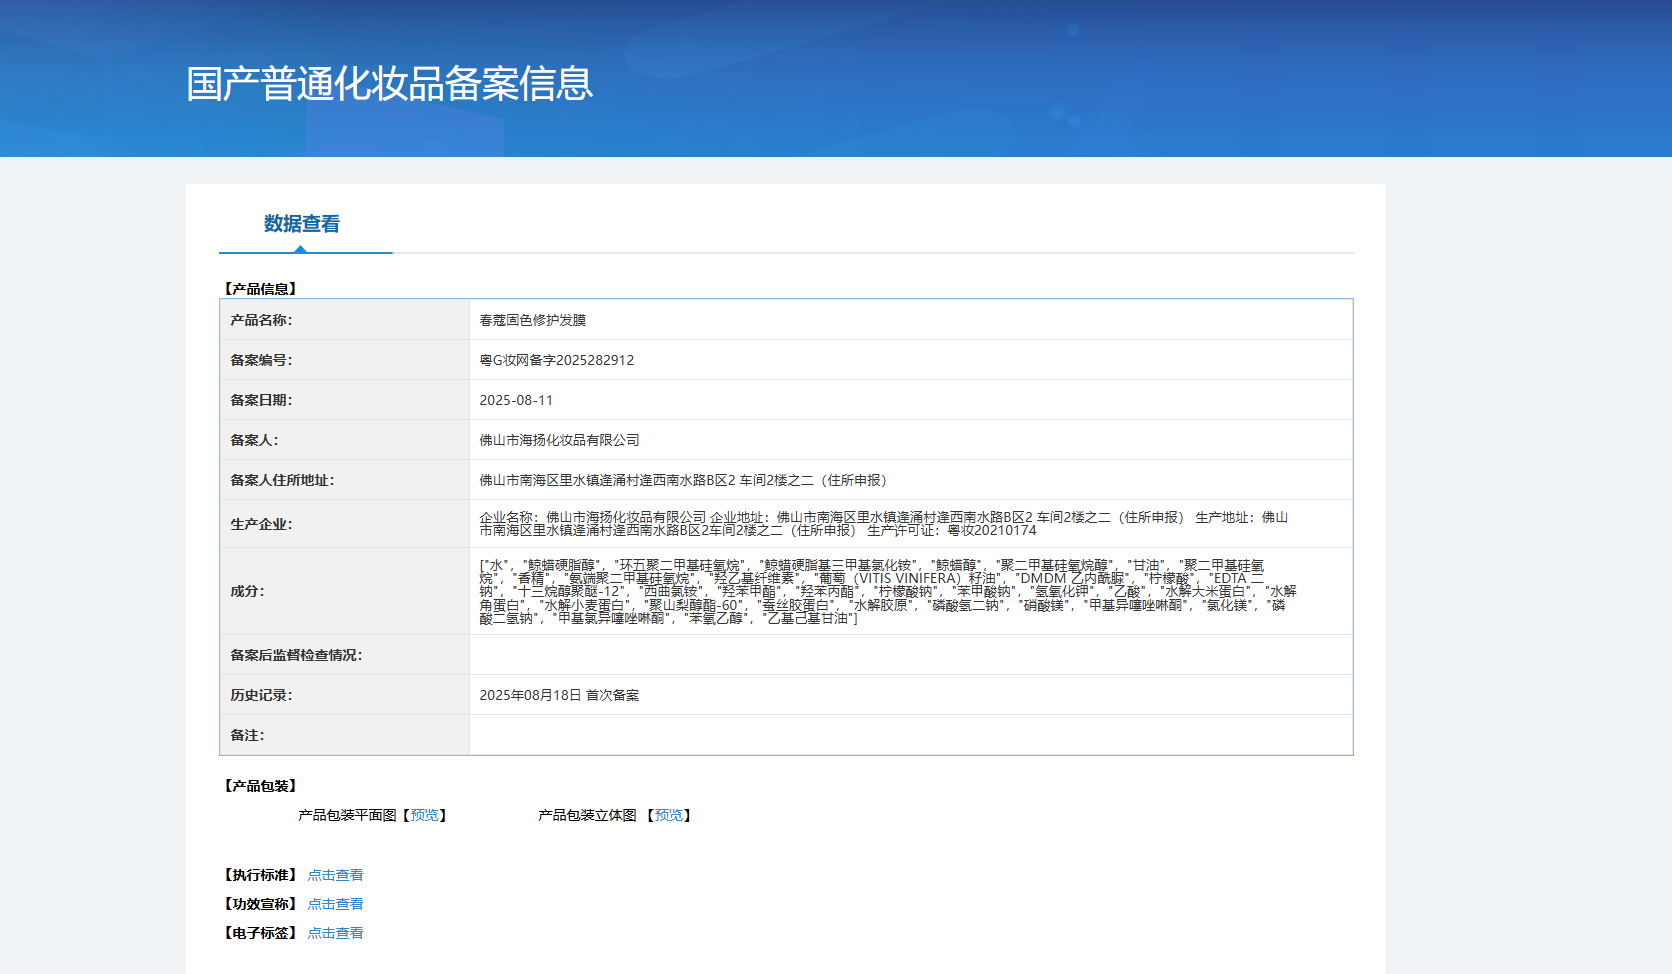Click 点击查看 next to 功效宣称
Screen dimensions: 1672x974
pyautogui.click(x=335, y=904)
